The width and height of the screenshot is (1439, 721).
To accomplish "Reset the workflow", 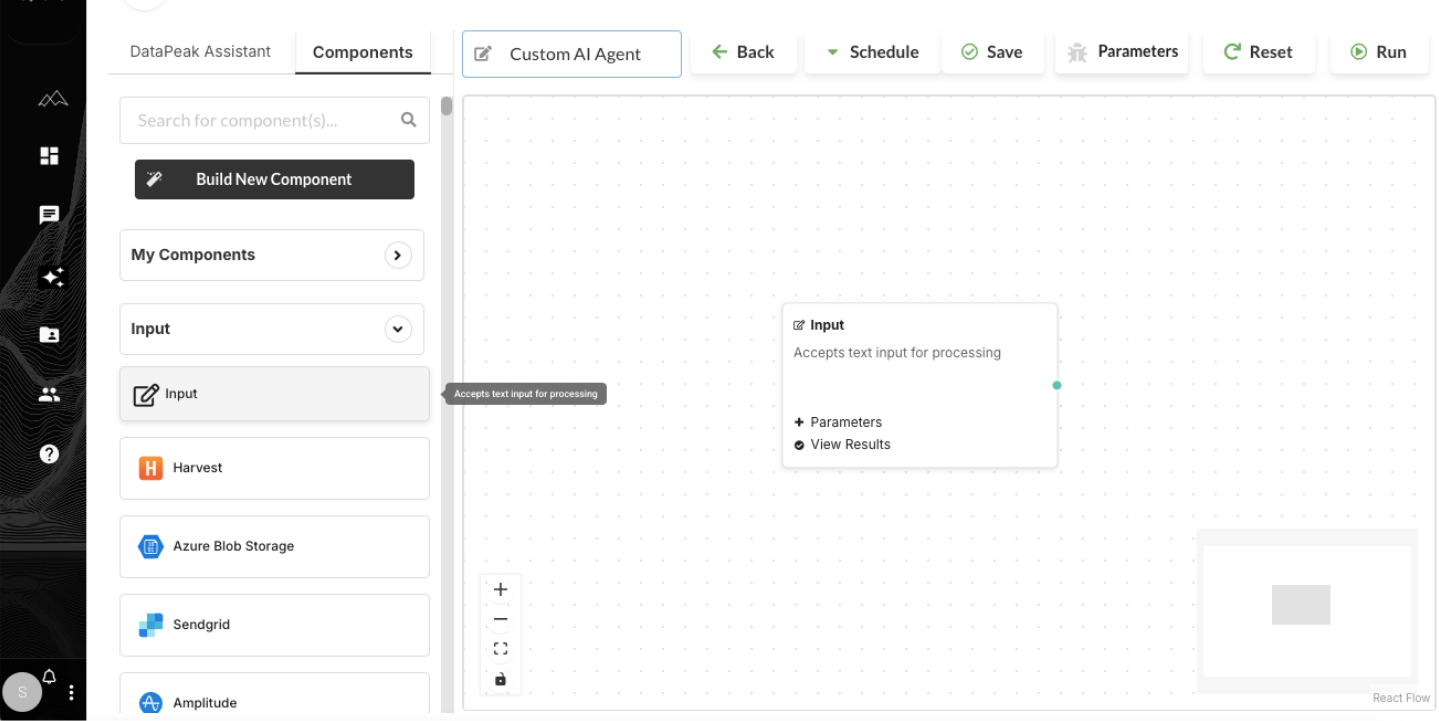I will click(x=1258, y=52).
